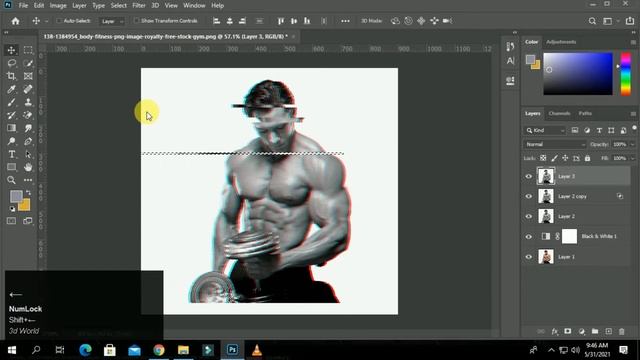Click Add layer style fx icon
This screenshot has height=360, width=640.
555,331
